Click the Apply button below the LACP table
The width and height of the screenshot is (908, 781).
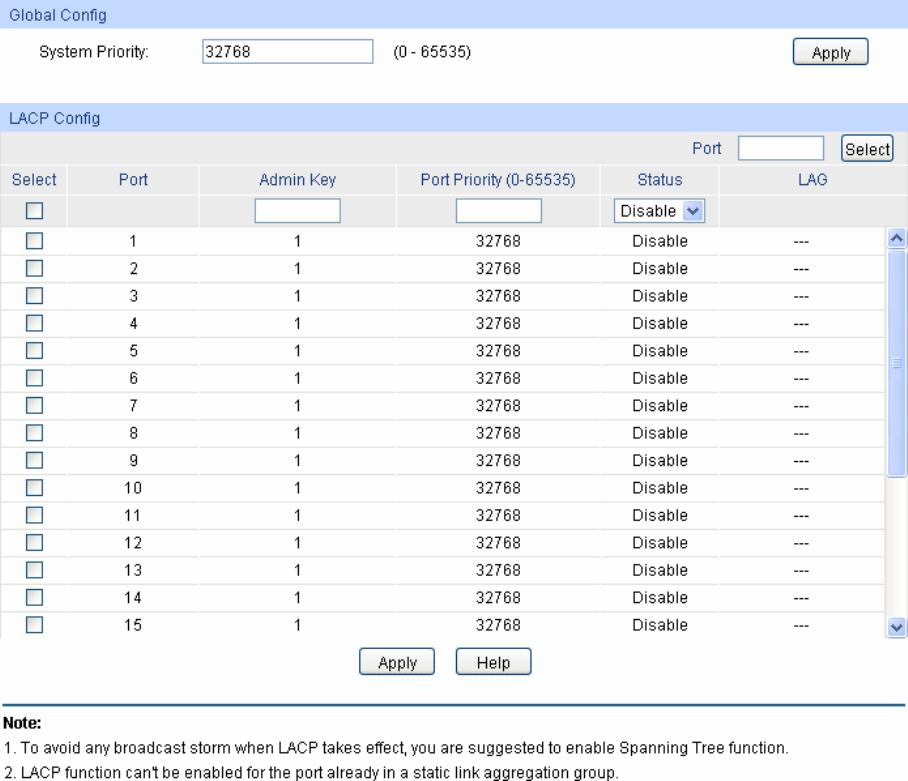[397, 663]
